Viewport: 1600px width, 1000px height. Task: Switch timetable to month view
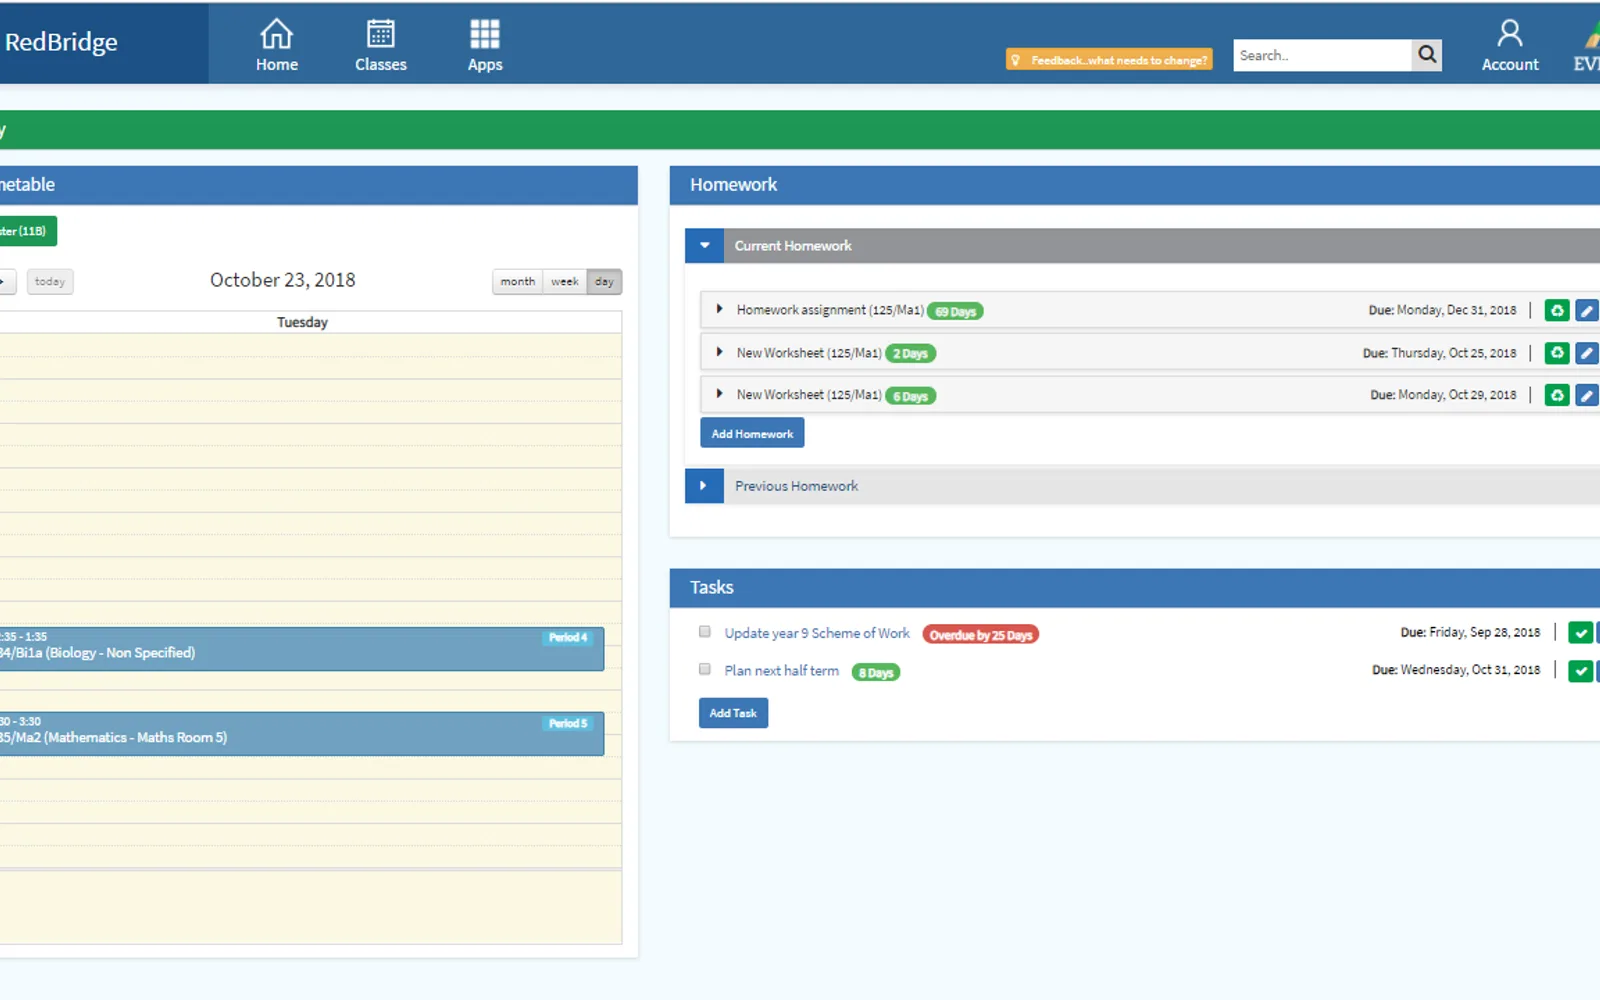(x=518, y=282)
